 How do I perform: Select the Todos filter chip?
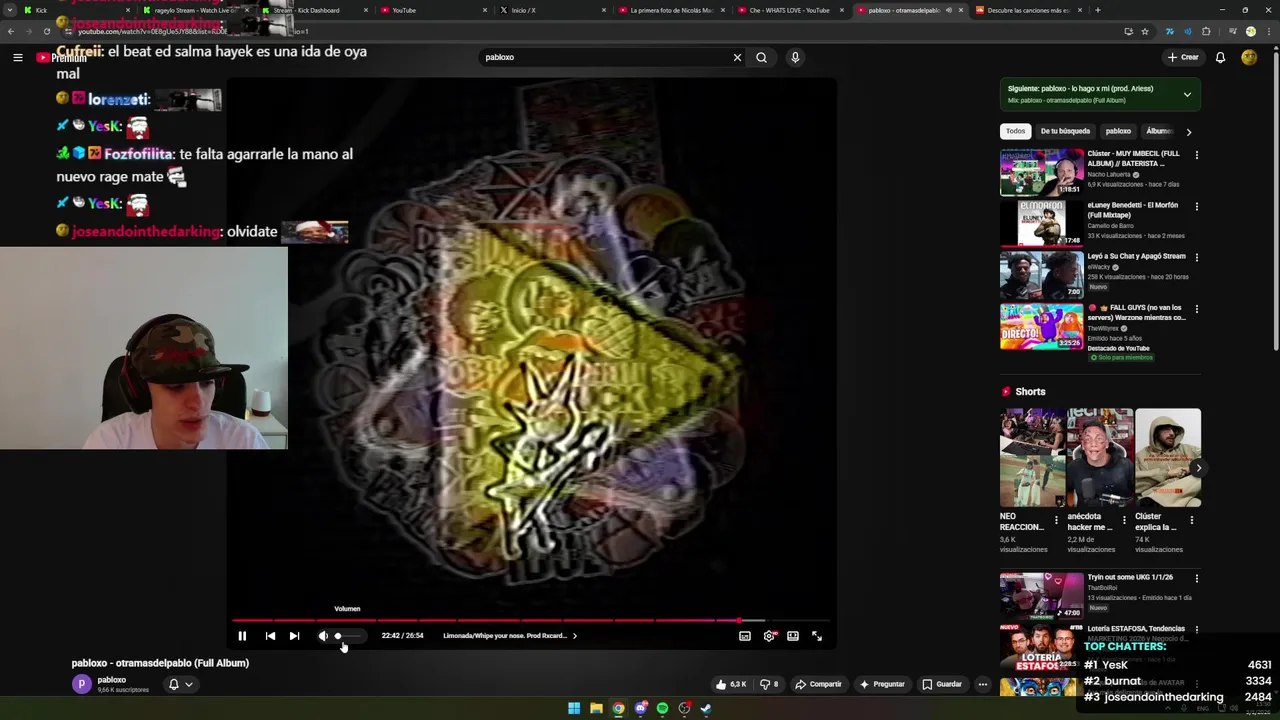tap(1015, 131)
